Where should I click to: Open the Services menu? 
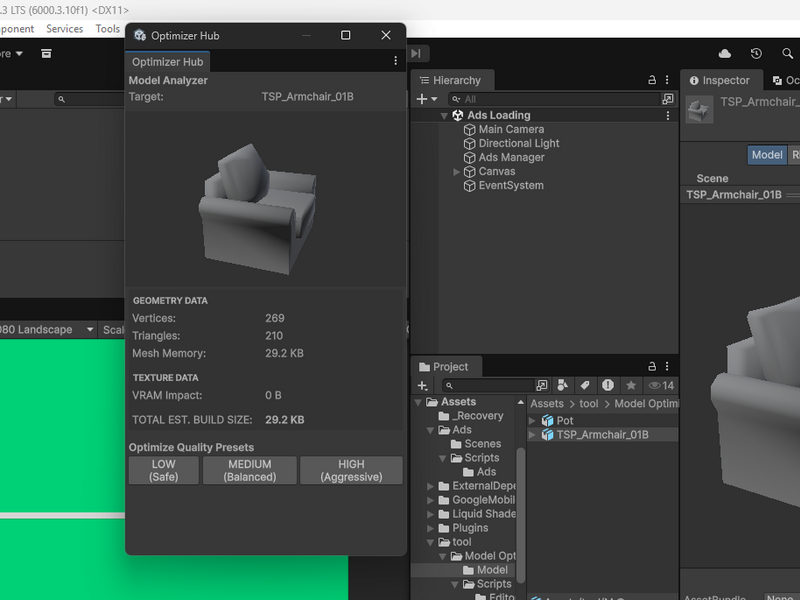tap(64, 29)
